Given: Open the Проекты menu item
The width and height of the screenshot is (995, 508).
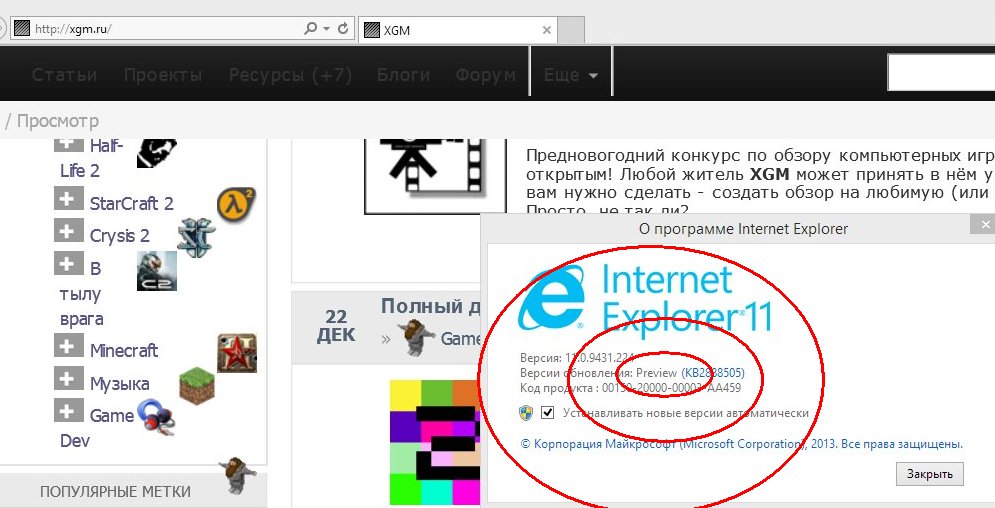Looking at the screenshot, I should click(x=163, y=75).
